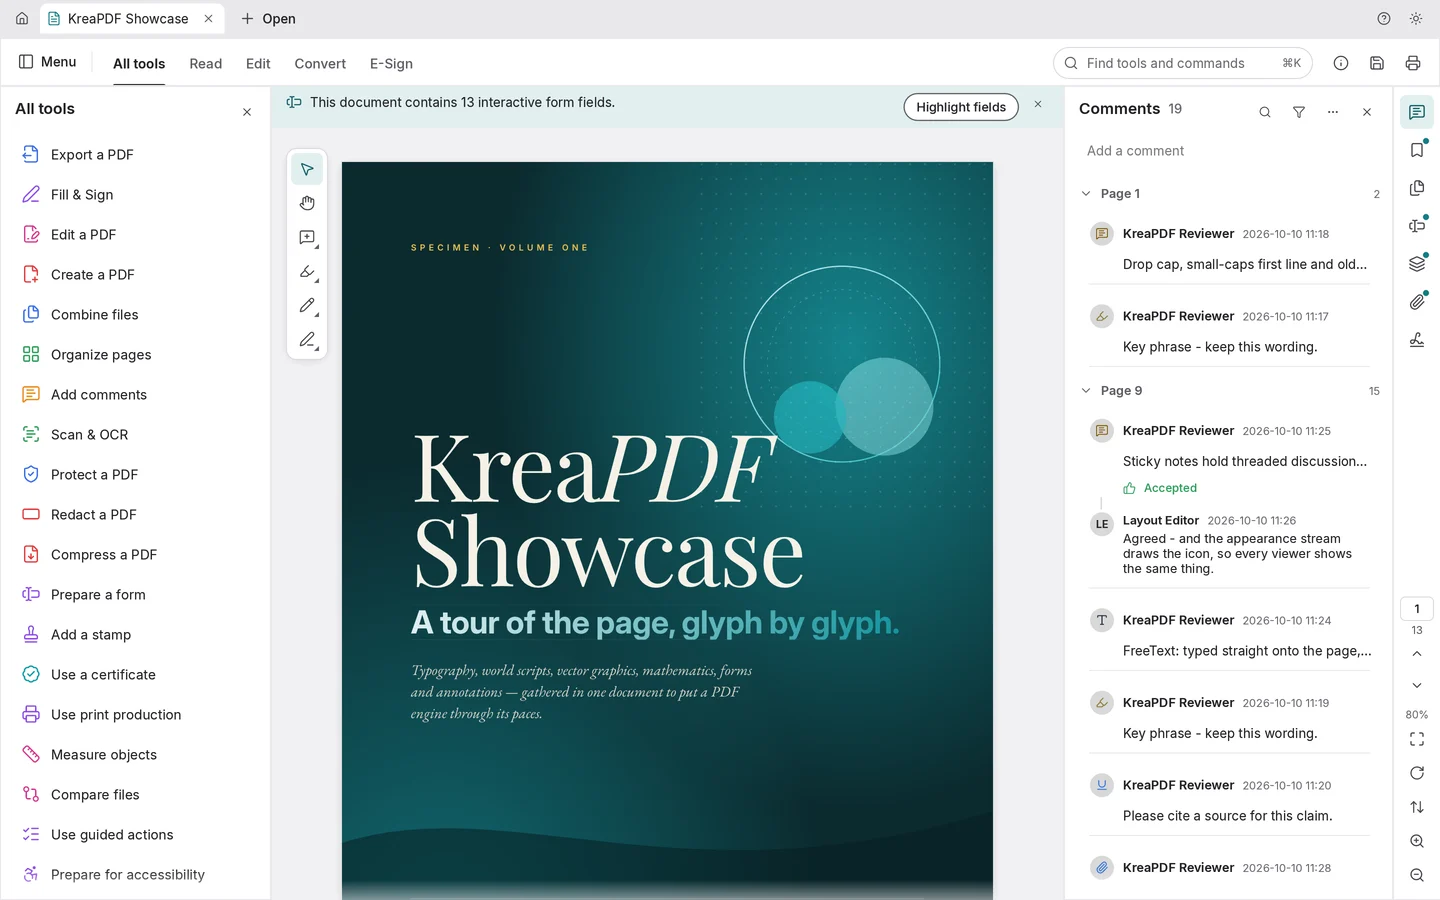Choose the highlighter tool
Image resolution: width=1440 pixels, height=900 pixels.
coord(307,272)
